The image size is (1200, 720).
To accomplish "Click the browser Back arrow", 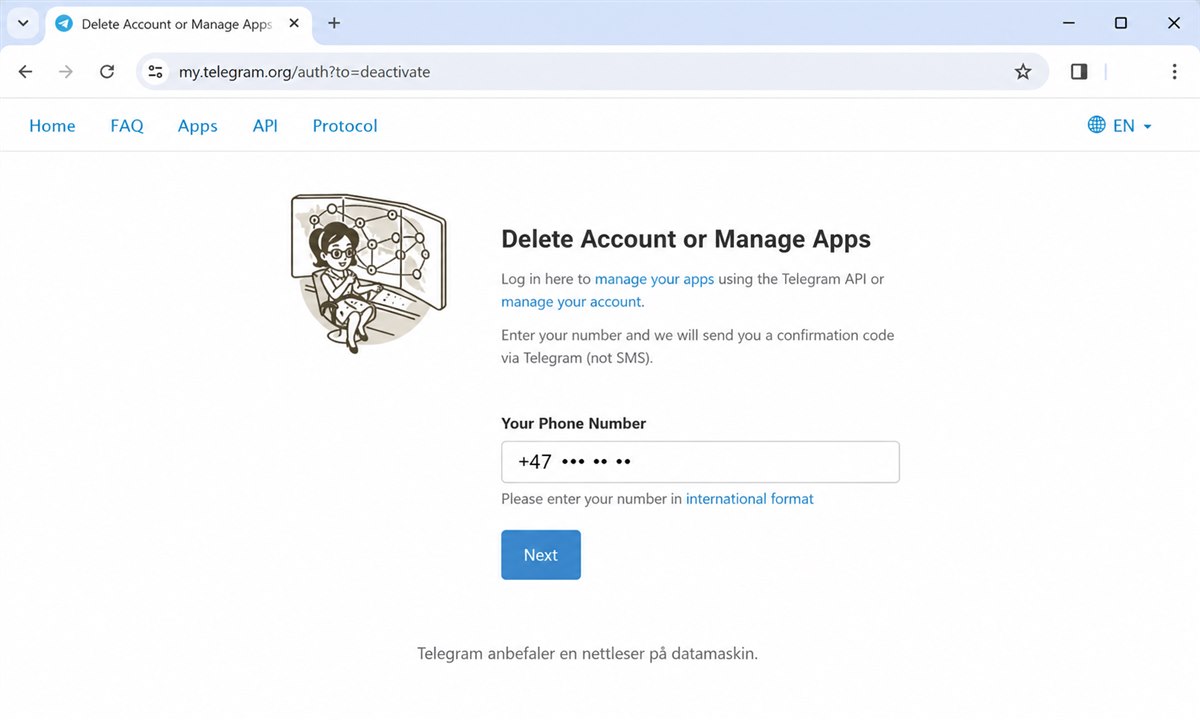I will pos(26,72).
